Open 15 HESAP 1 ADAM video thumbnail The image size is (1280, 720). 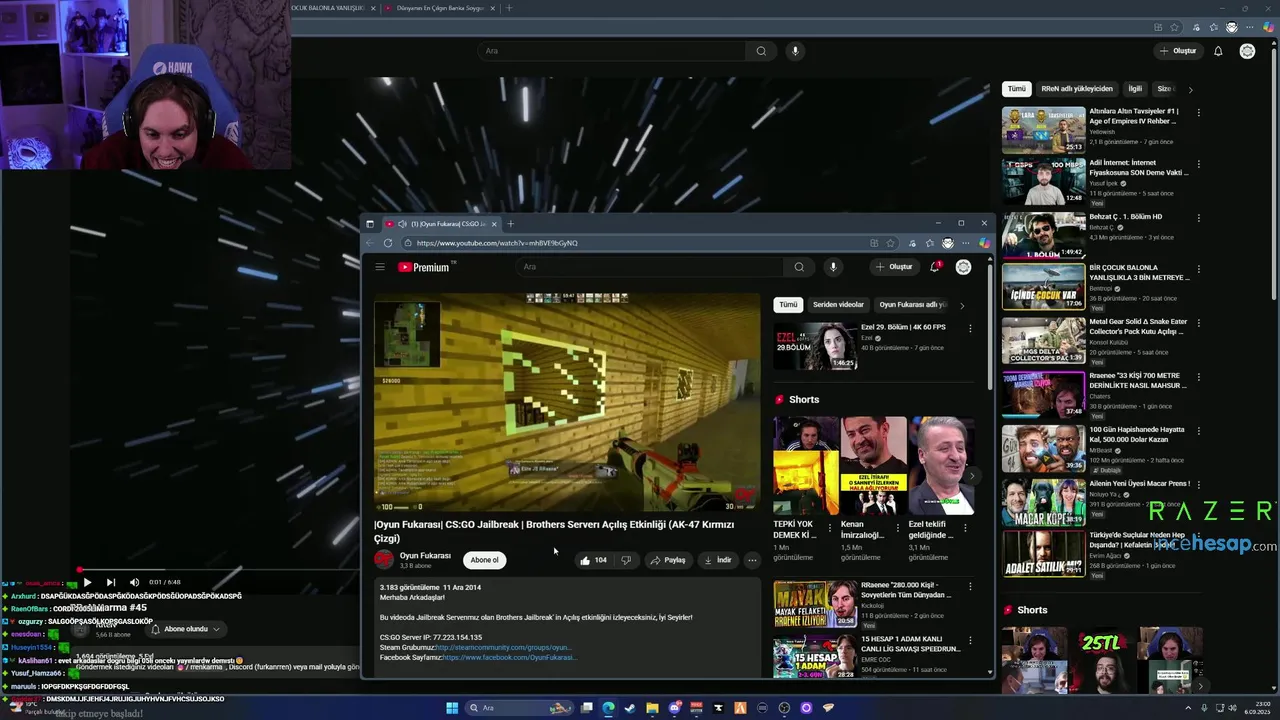coord(815,656)
